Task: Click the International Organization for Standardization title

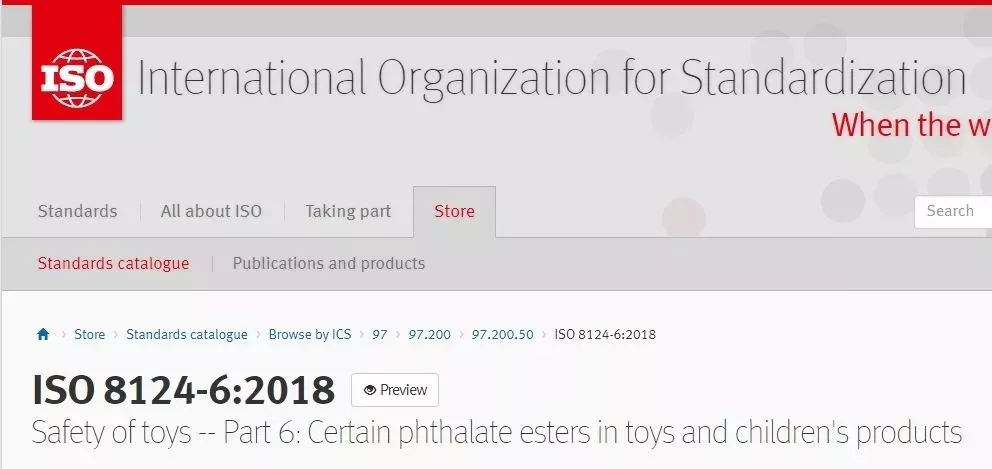Action: point(552,78)
